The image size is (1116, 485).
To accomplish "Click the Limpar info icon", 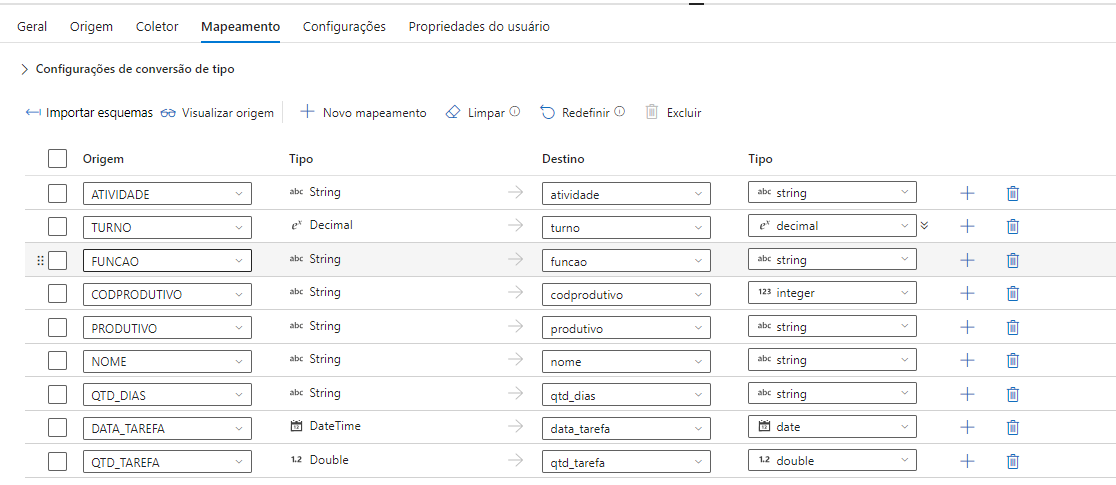I will 515,112.
